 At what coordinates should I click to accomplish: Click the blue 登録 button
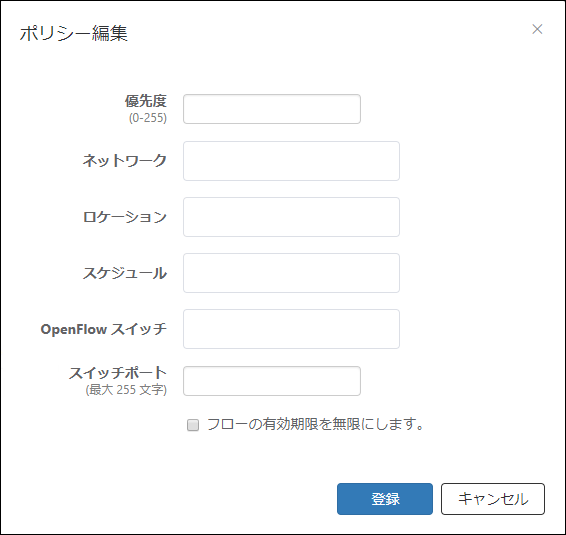tap(385, 499)
